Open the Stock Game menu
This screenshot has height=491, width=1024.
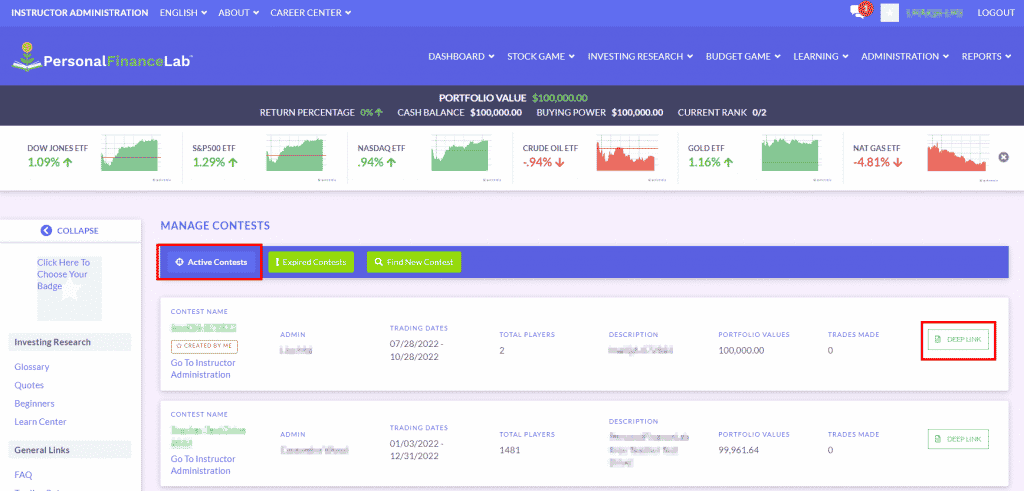pyautogui.click(x=541, y=56)
